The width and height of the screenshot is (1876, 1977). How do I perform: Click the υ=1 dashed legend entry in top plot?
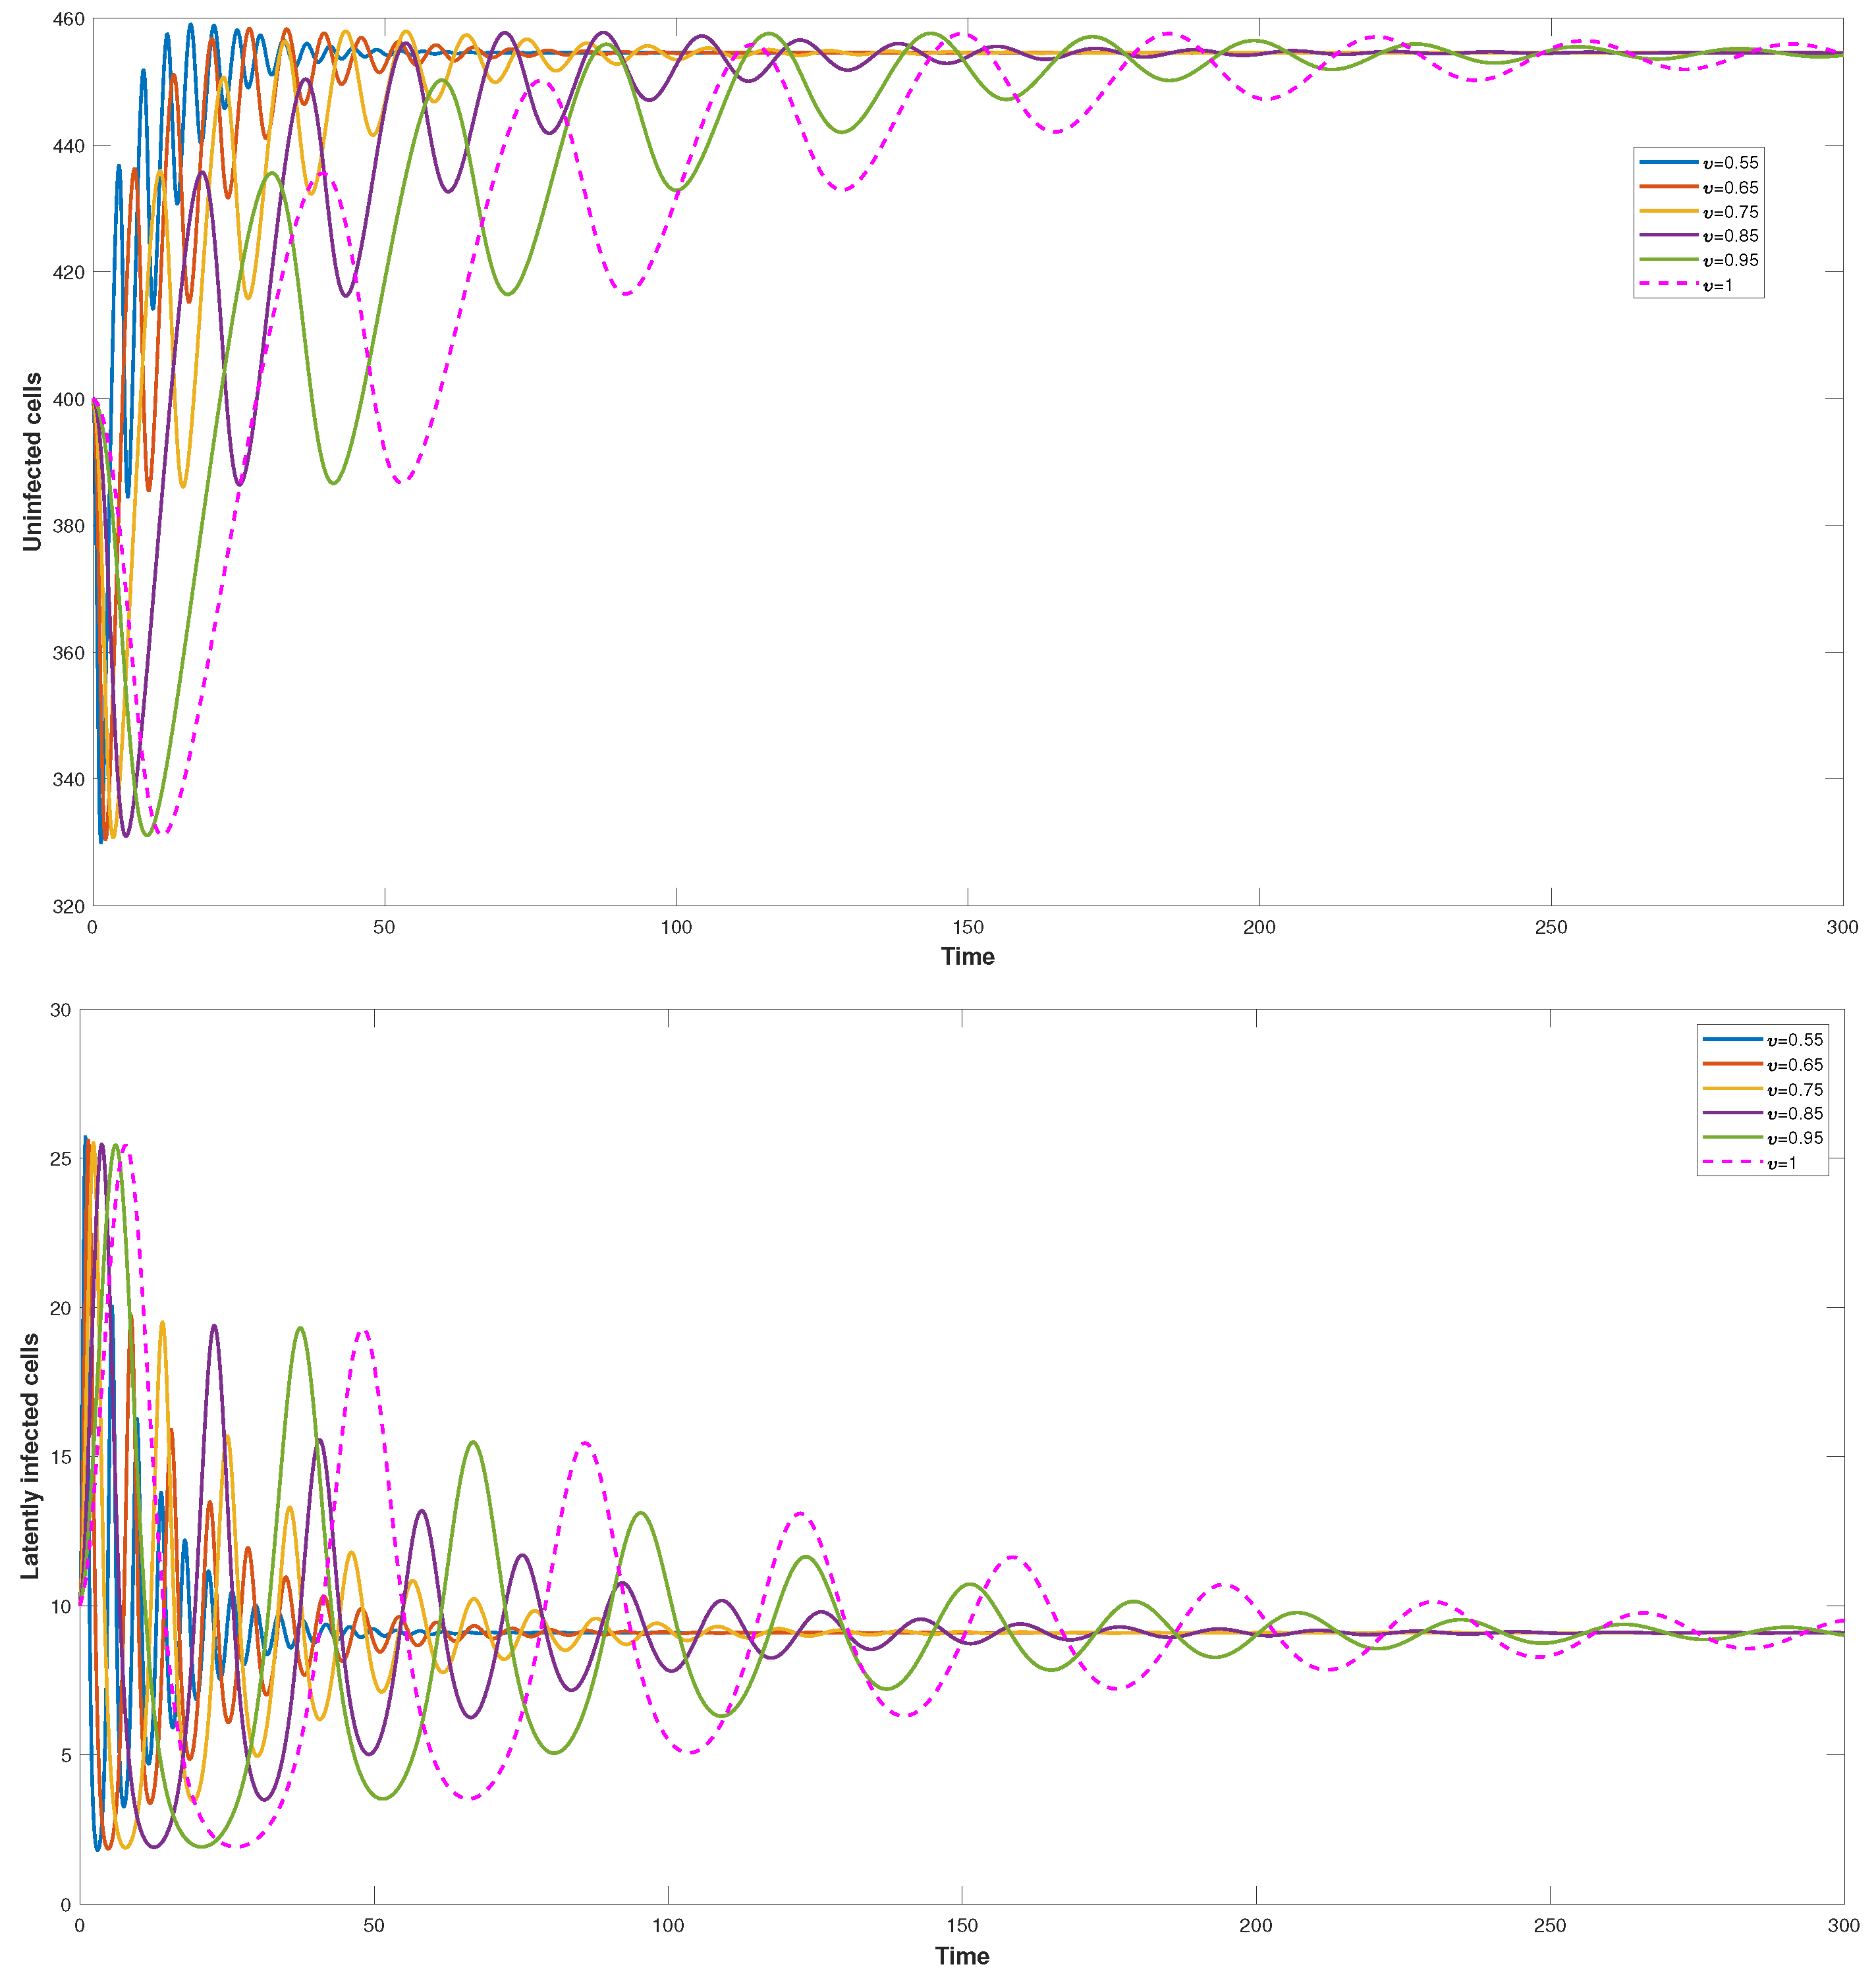1718,286
